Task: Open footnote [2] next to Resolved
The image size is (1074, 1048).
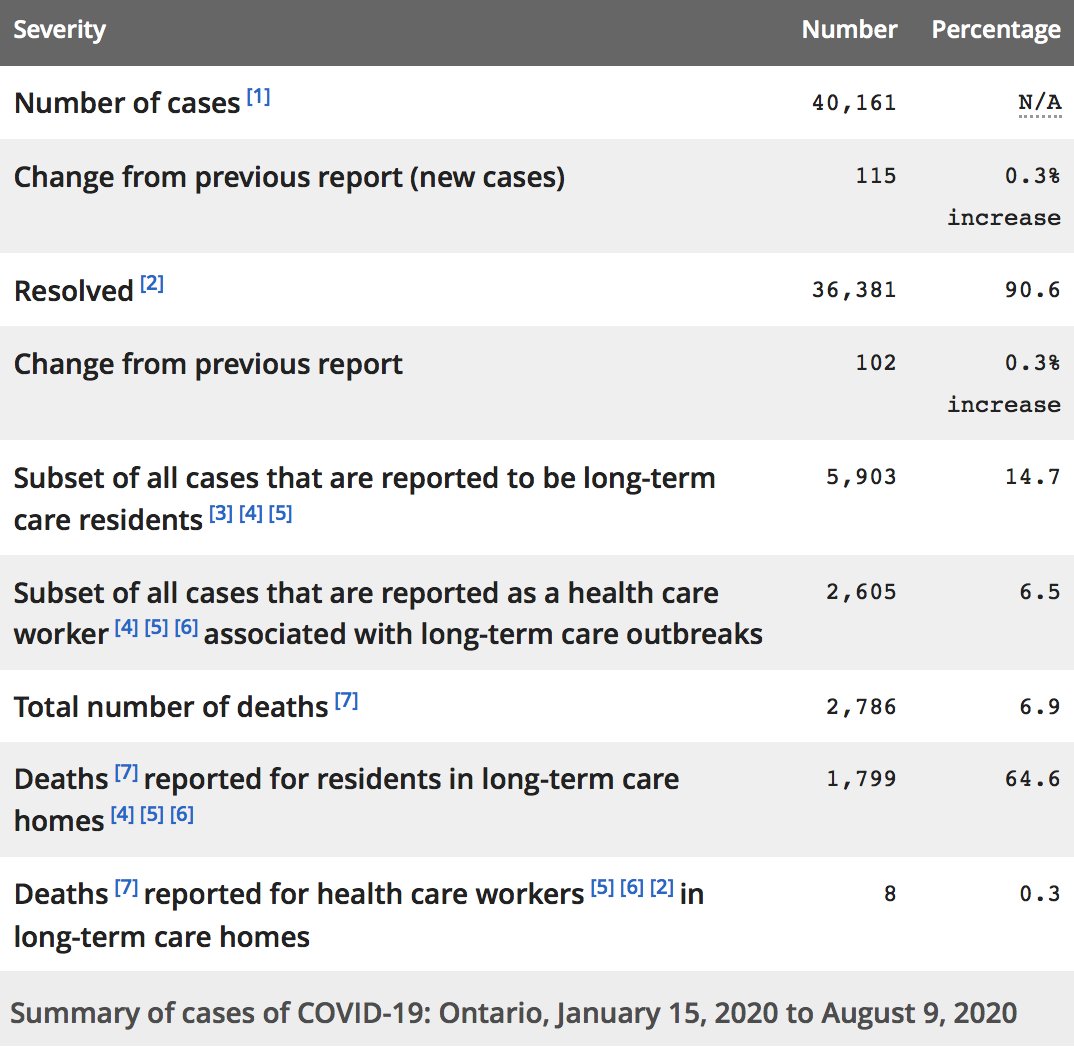Action: 152,284
